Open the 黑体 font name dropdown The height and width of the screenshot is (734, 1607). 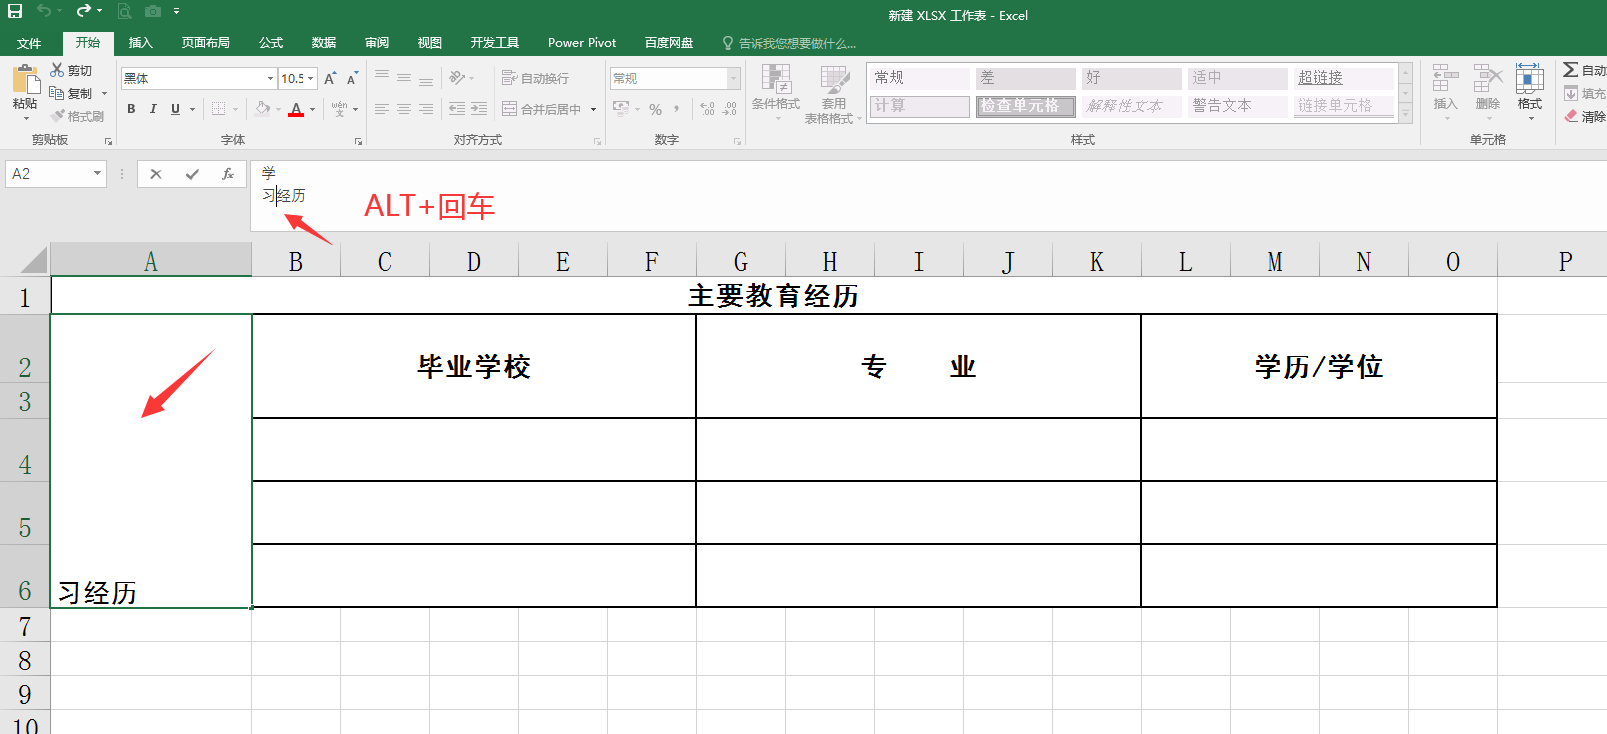(x=270, y=78)
